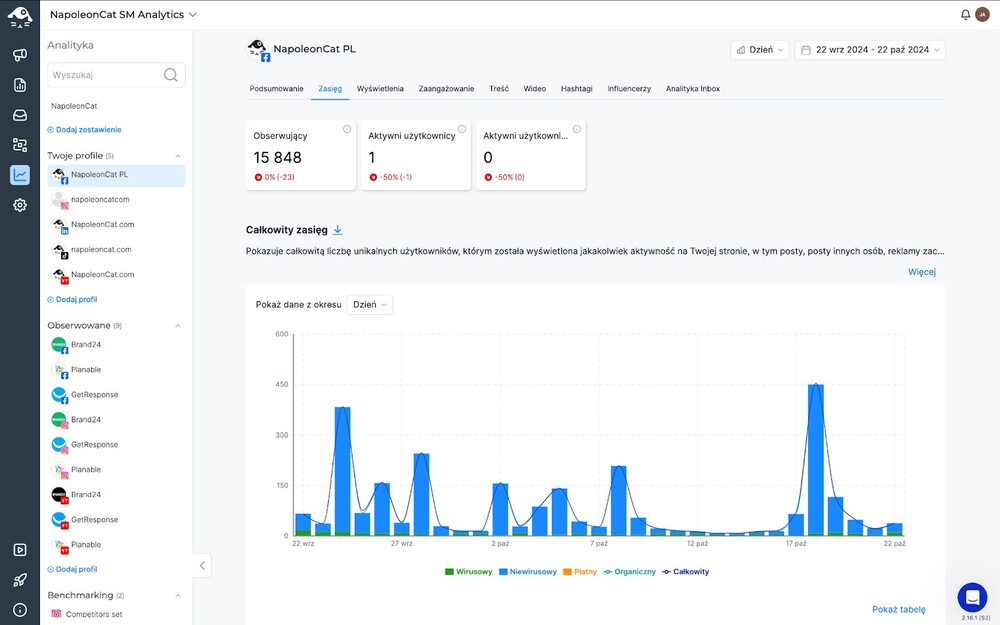Collapse the sidebar panel arrow
This screenshot has height=625, width=1000.
(x=202, y=565)
